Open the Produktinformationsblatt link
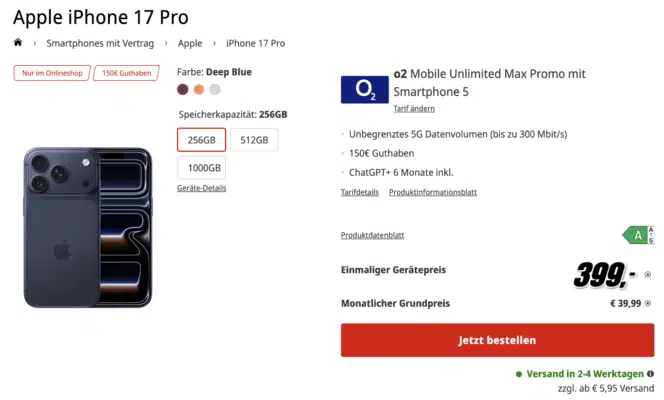664x400 pixels. click(x=432, y=192)
